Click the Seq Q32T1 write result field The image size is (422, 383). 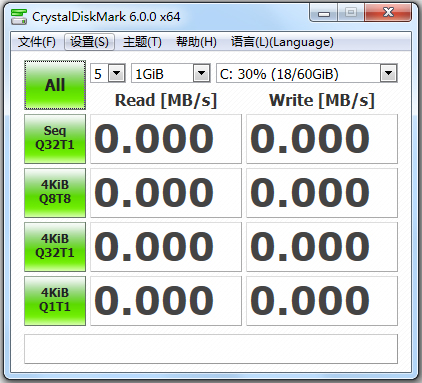point(322,139)
